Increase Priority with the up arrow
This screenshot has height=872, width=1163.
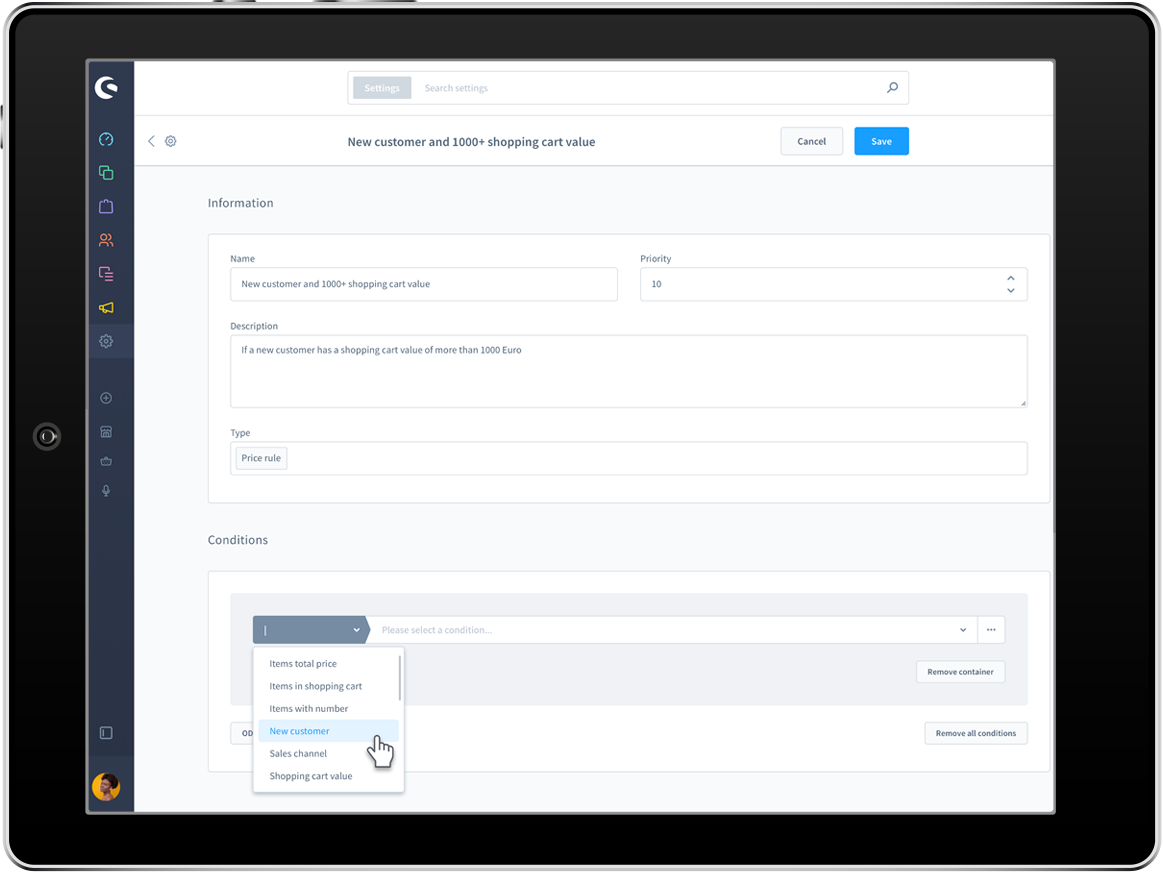coord(1011,278)
